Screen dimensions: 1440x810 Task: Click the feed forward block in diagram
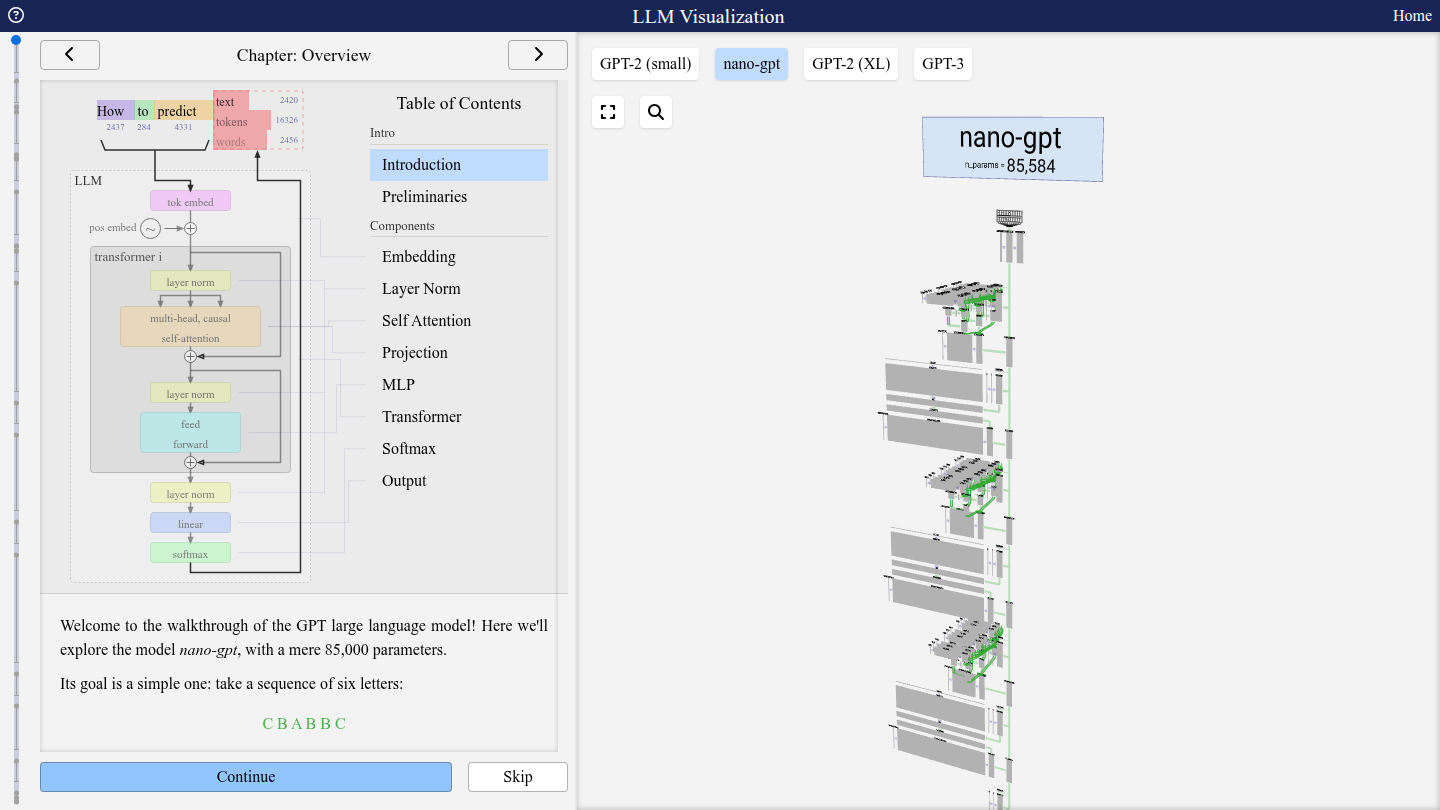[190, 433]
